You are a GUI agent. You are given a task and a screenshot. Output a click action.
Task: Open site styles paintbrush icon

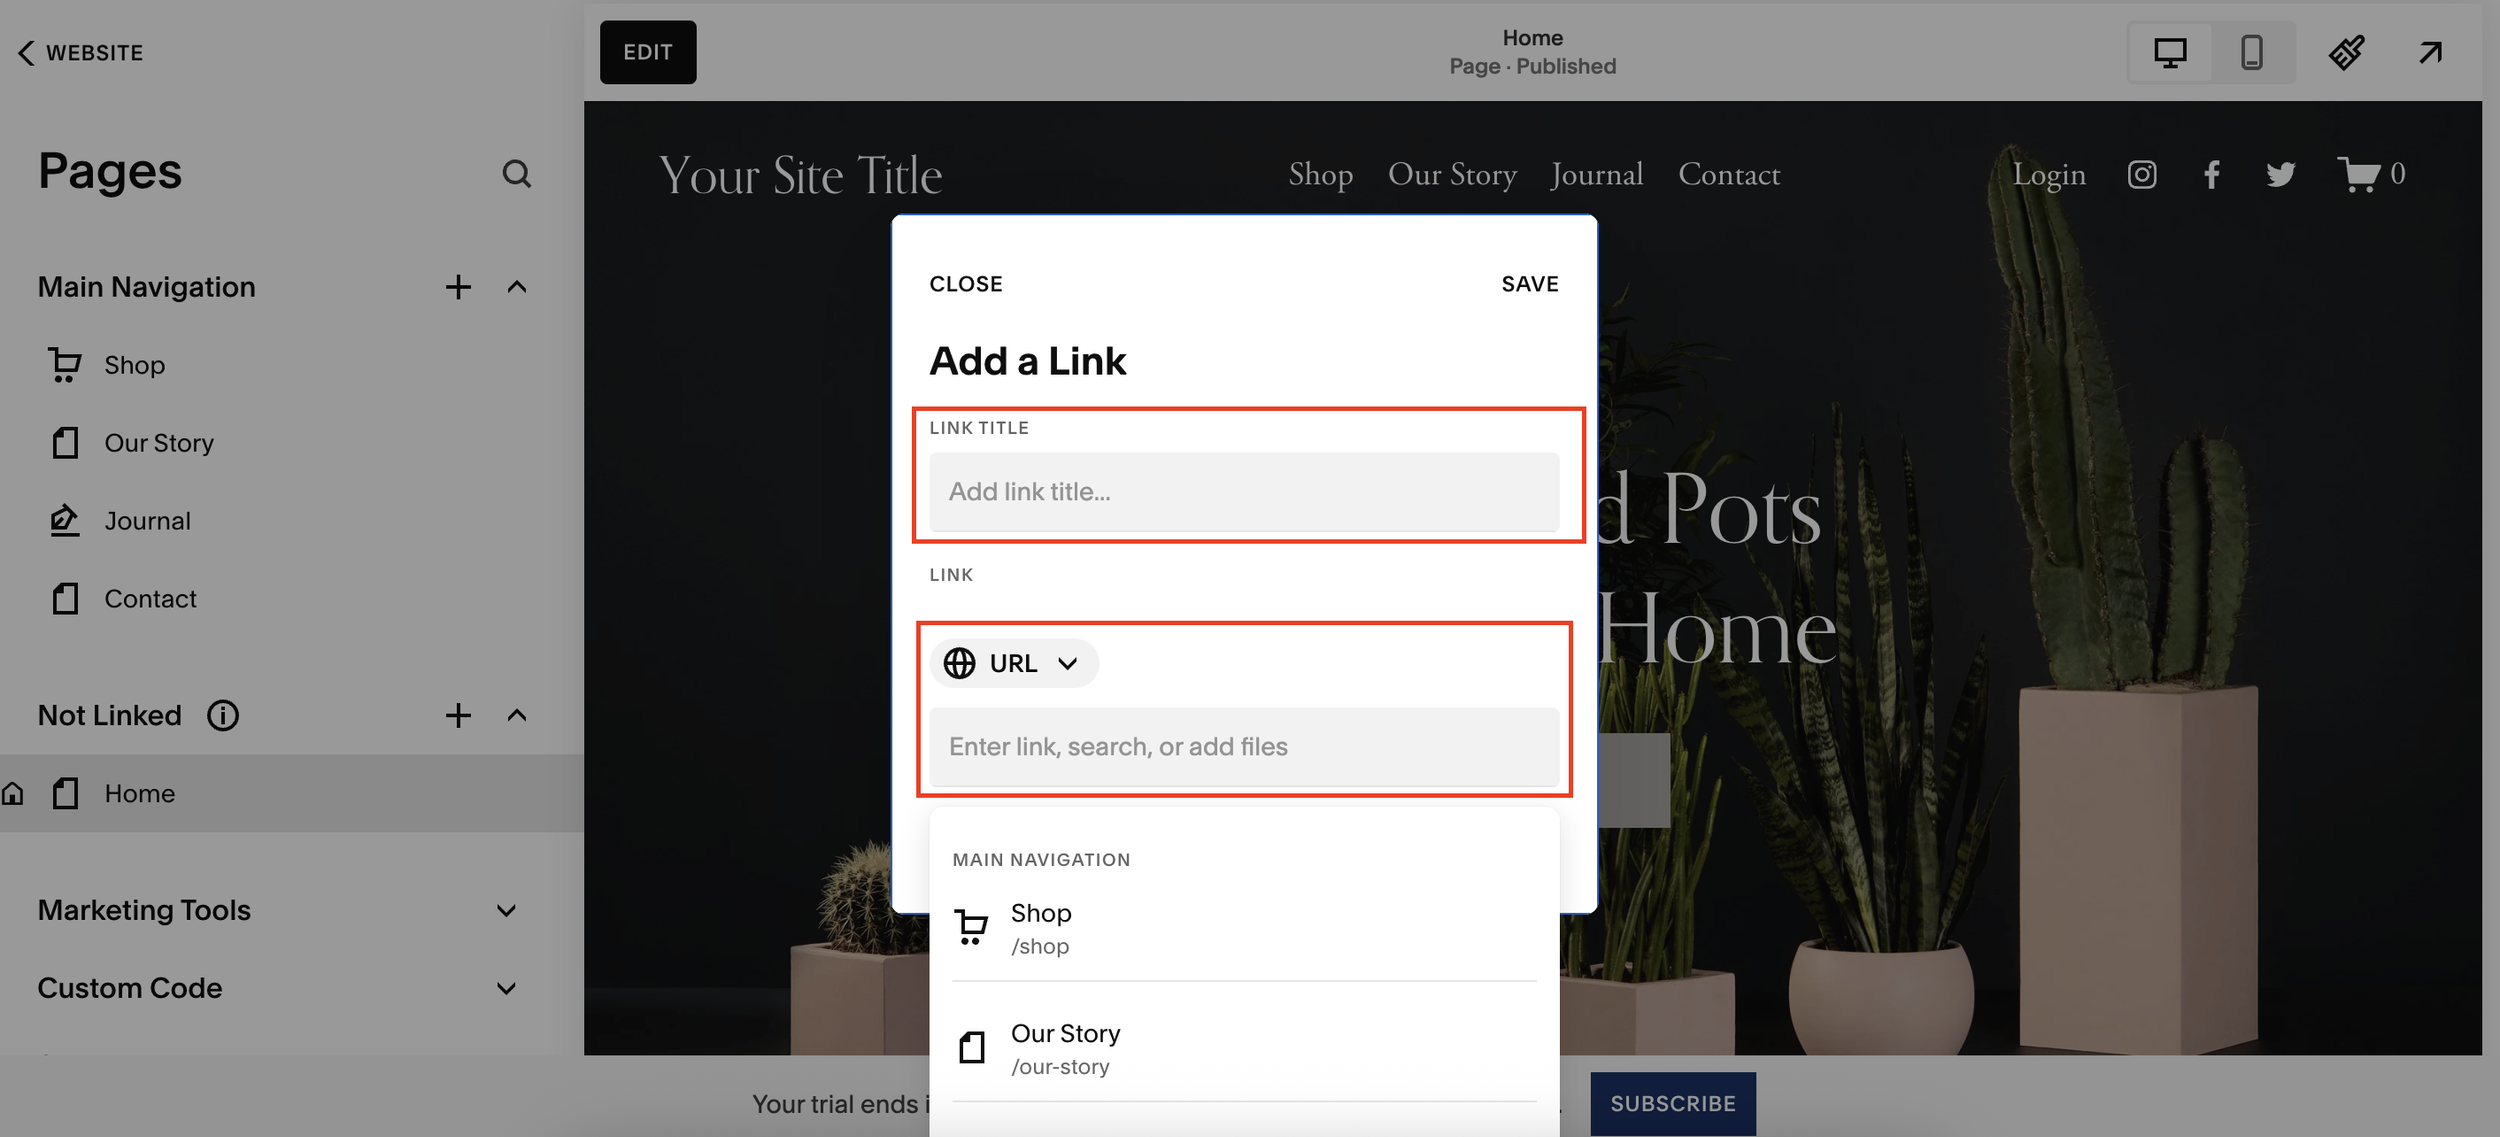(x=2346, y=52)
